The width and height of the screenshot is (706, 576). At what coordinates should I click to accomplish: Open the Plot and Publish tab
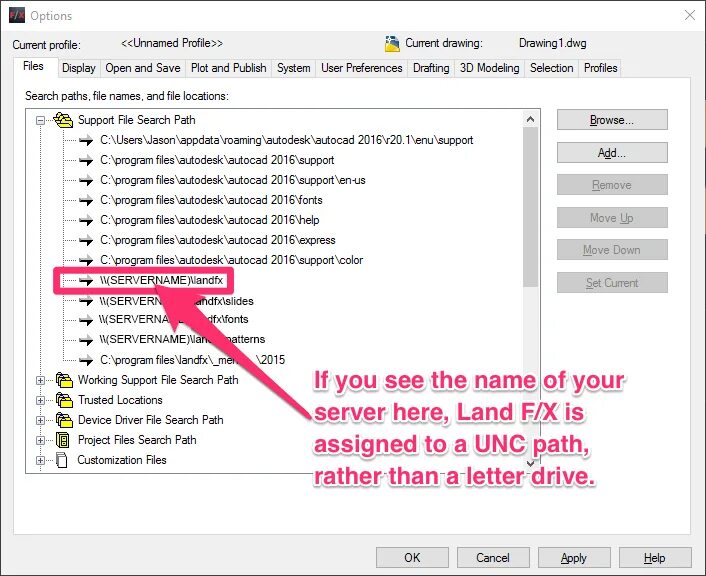point(228,68)
